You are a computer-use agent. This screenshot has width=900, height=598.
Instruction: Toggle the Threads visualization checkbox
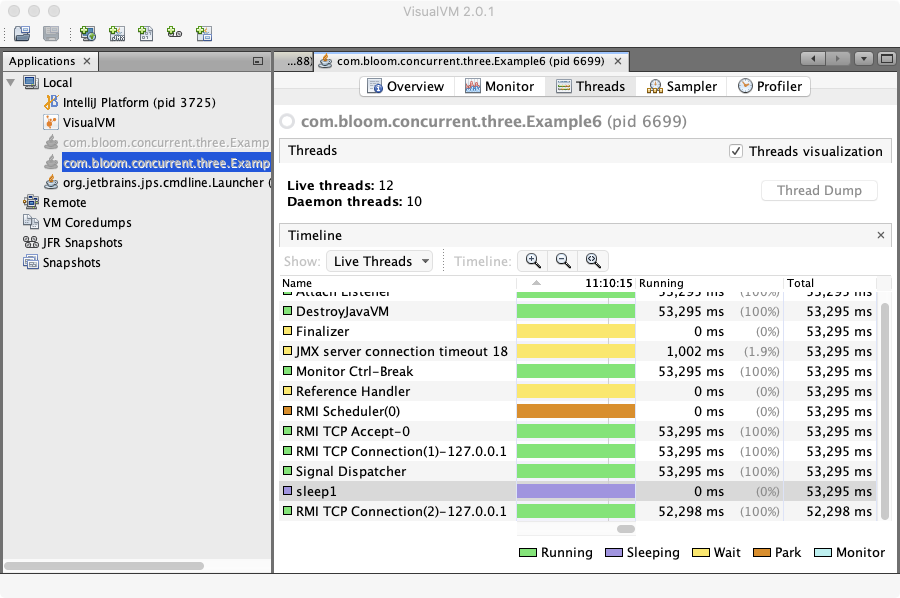click(736, 152)
